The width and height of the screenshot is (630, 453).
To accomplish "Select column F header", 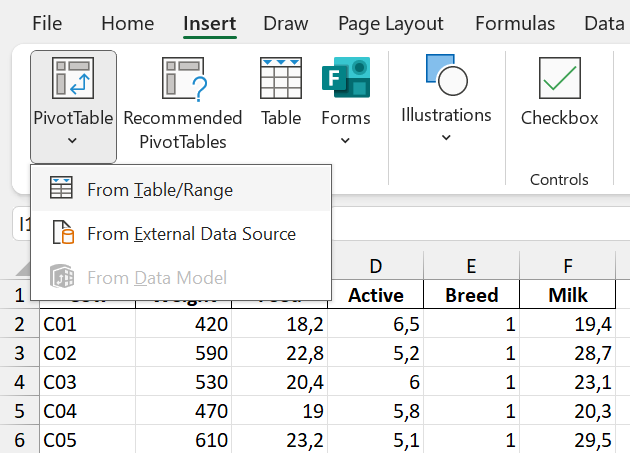I will pyautogui.click(x=568, y=266).
